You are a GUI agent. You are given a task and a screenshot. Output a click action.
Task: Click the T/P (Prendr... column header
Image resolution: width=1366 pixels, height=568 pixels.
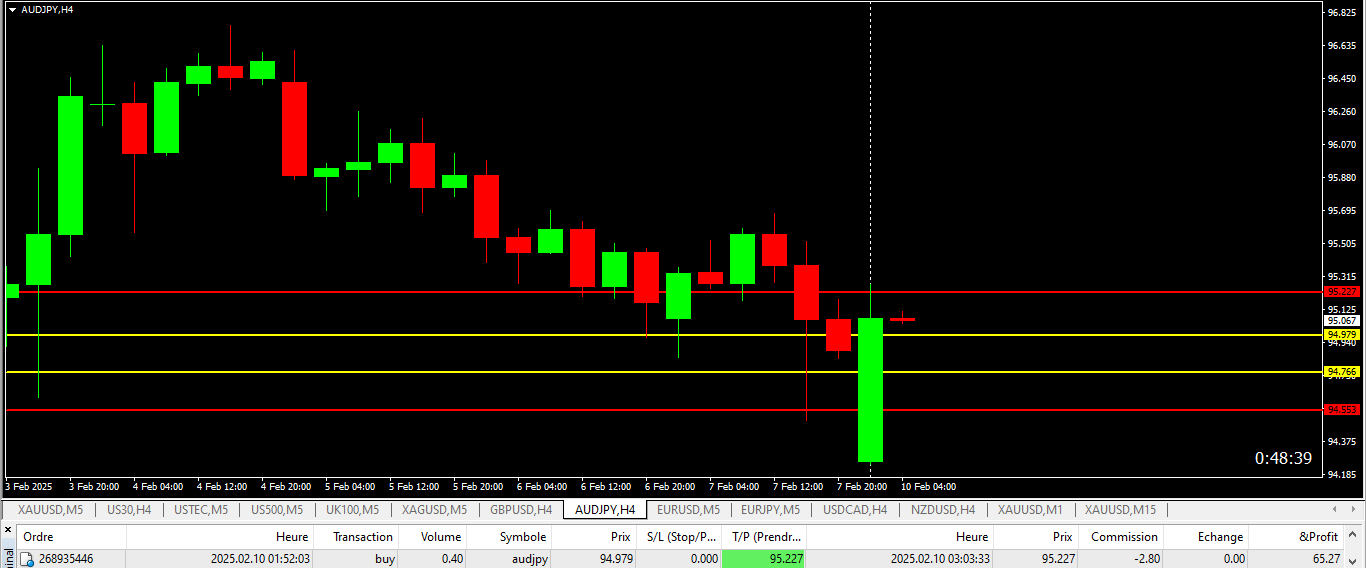coord(766,537)
